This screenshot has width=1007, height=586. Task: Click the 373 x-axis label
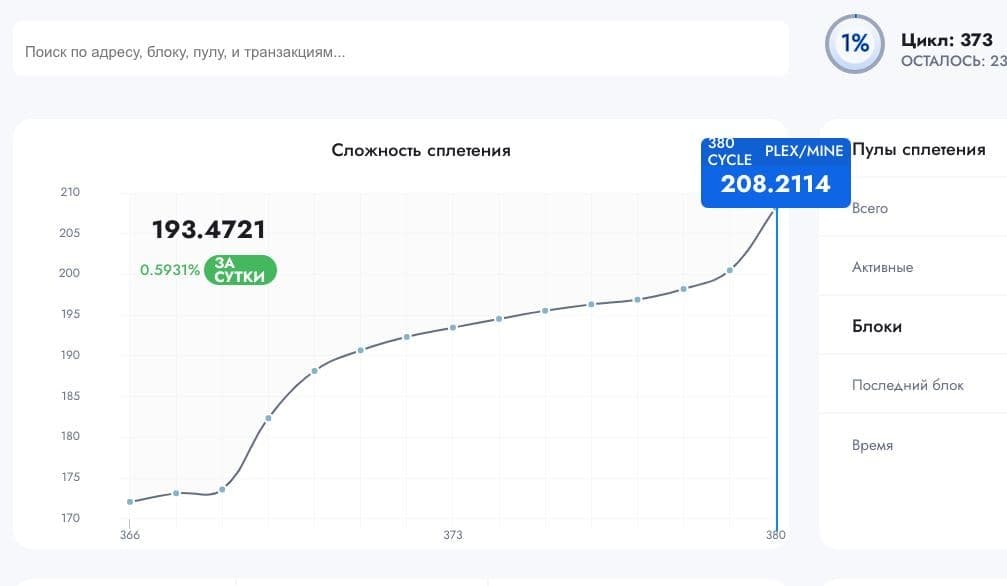pos(453,535)
